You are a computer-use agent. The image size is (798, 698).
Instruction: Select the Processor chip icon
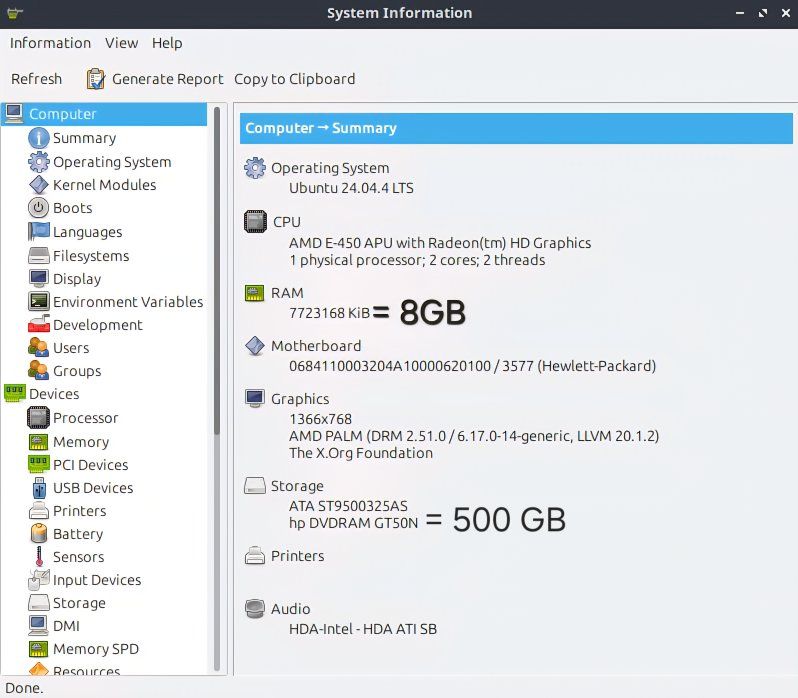(38, 418)
